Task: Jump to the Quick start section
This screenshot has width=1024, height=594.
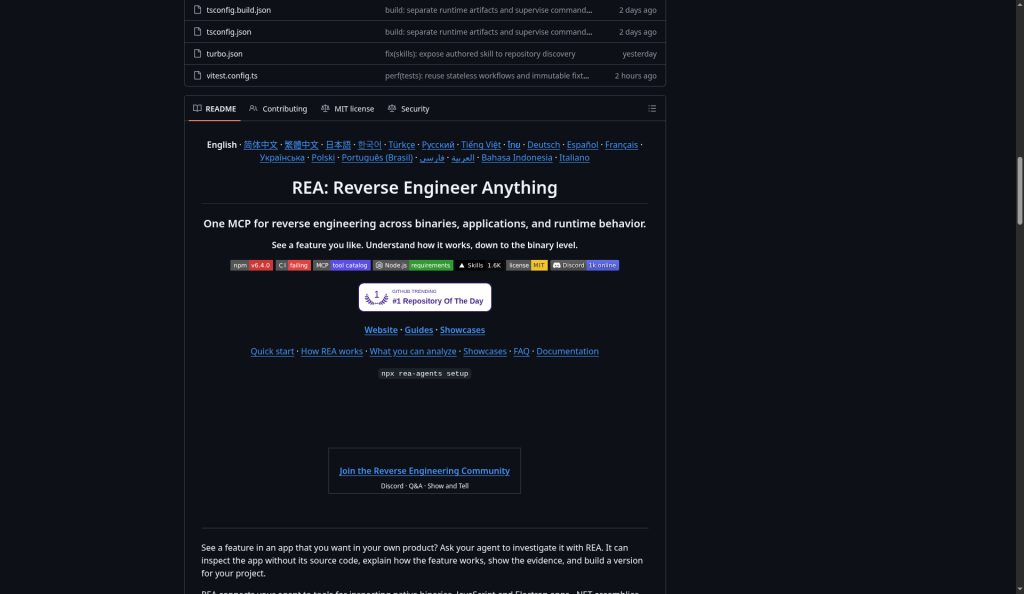Action: pos(272,352)
